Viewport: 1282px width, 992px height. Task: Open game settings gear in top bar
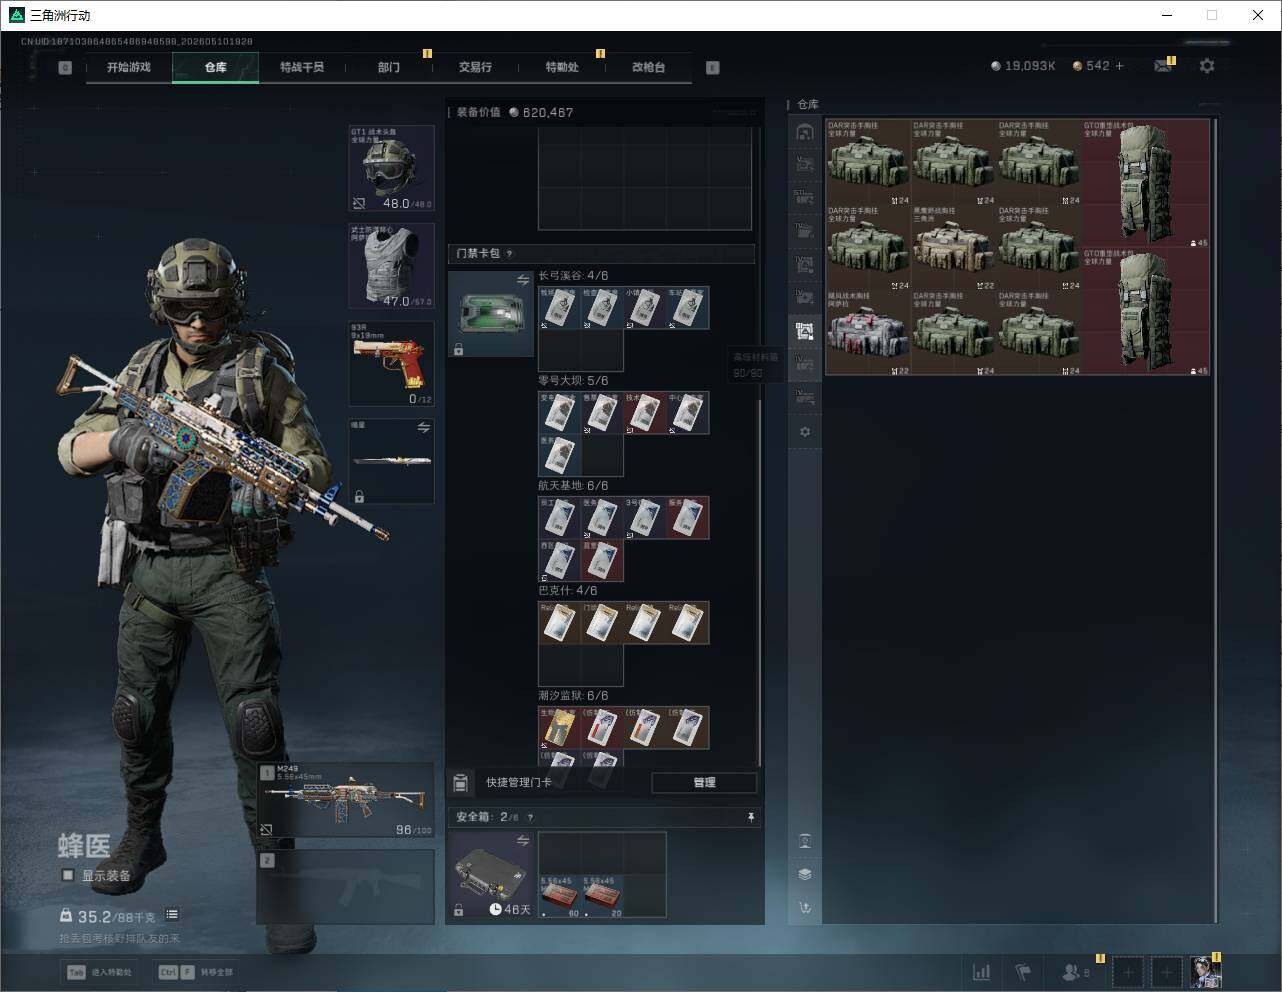click(1207, 66)
